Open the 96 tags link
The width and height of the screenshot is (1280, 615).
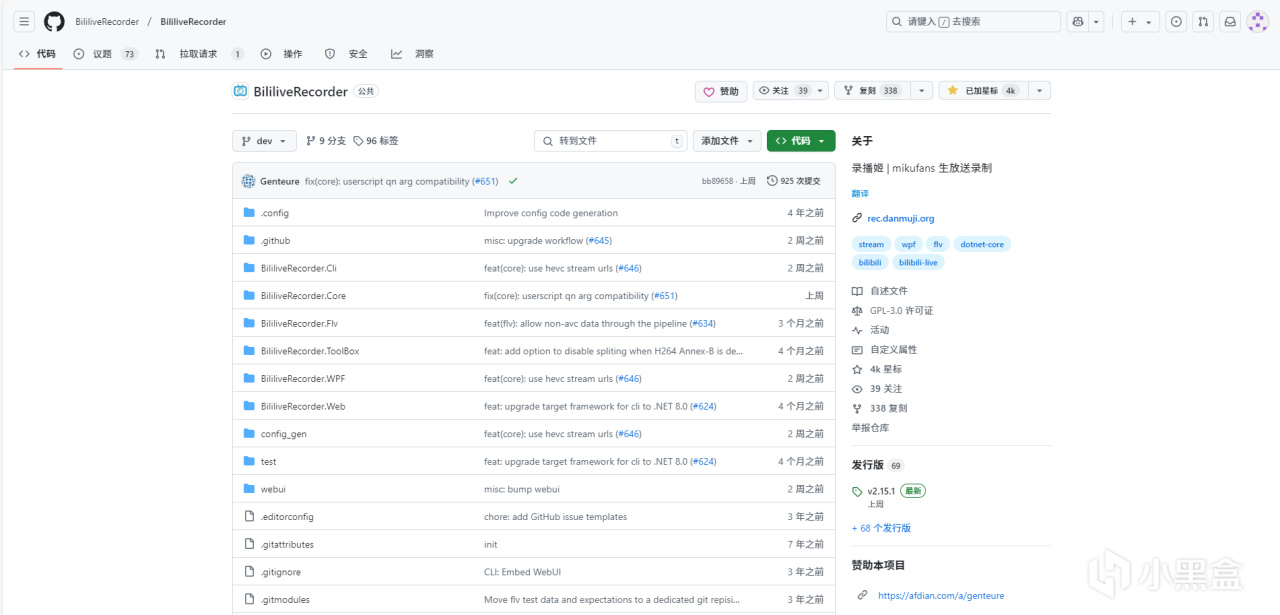376,141
